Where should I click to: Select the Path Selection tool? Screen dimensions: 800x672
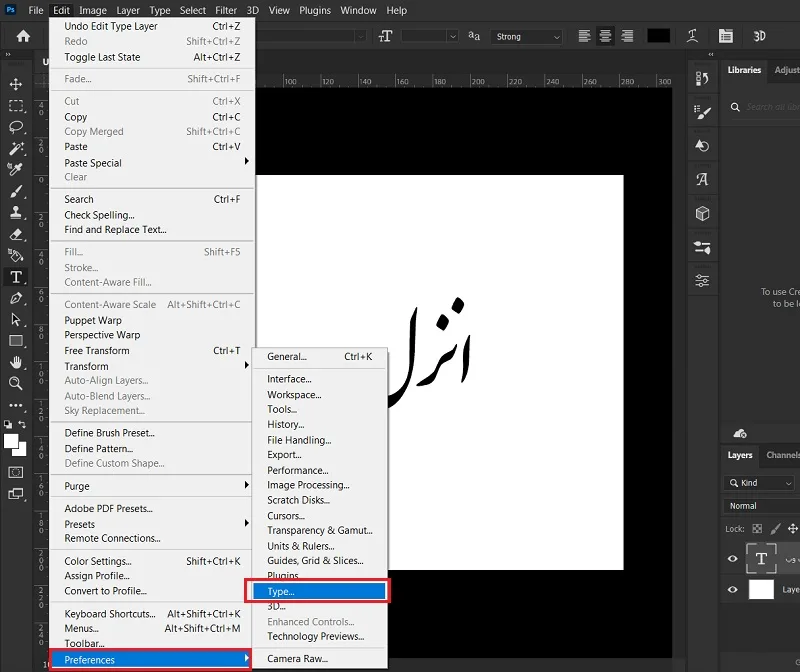coord(16,319)
